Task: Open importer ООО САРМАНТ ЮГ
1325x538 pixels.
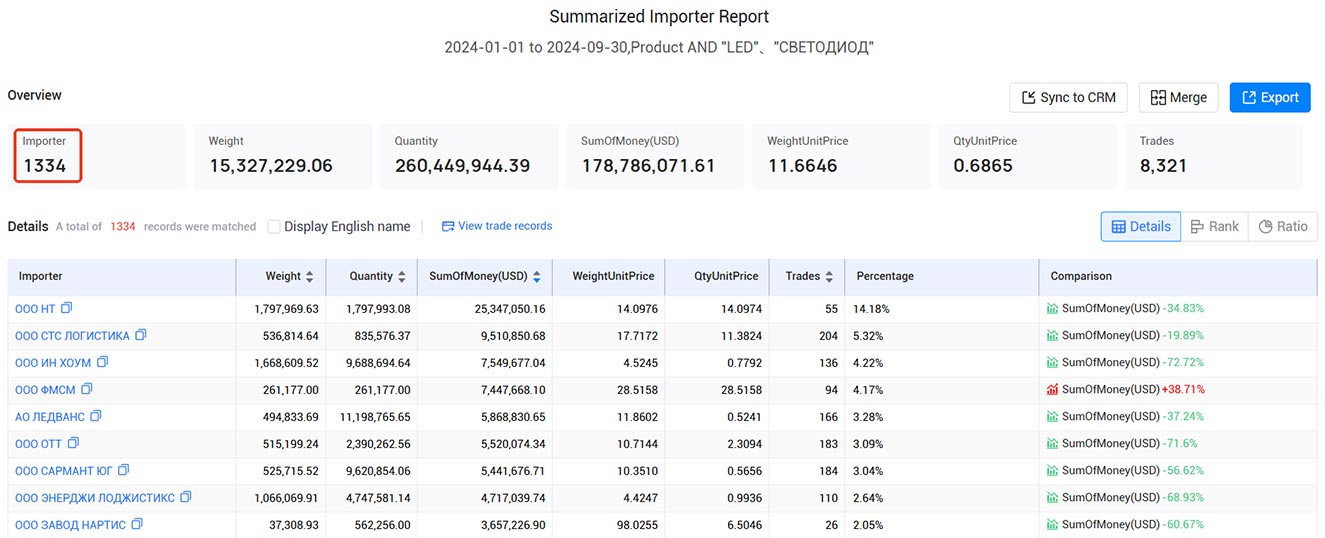Action: pyautogui.click(x=64, y=471)
